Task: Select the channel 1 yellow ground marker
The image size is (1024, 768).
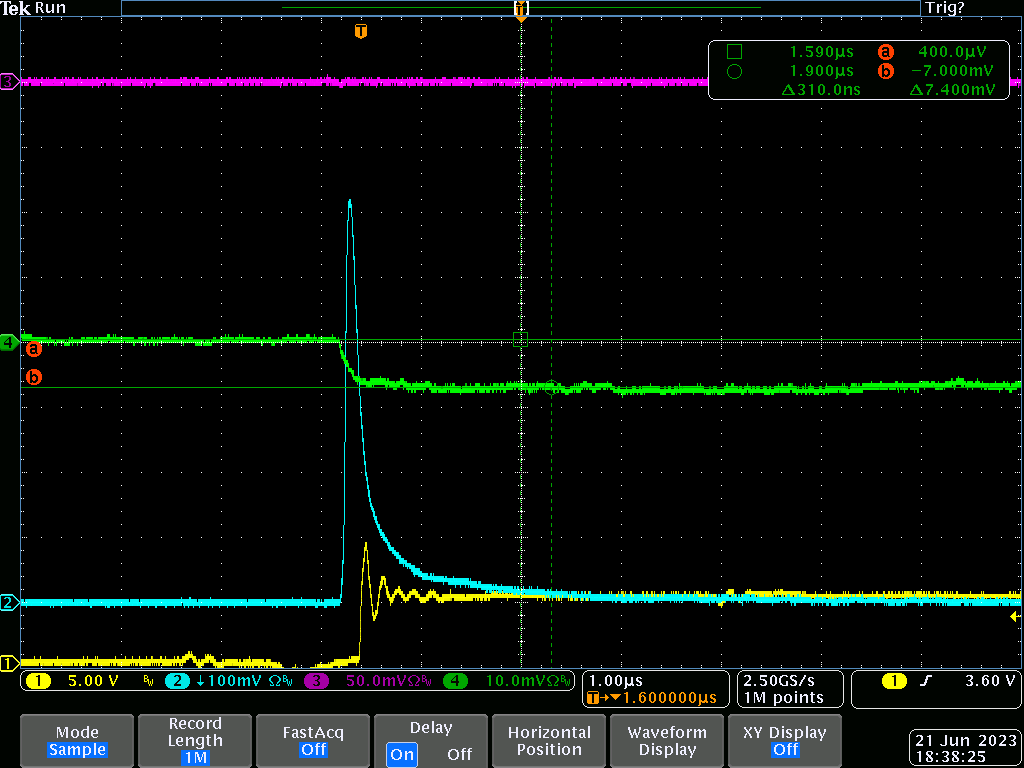Action: 9,663
